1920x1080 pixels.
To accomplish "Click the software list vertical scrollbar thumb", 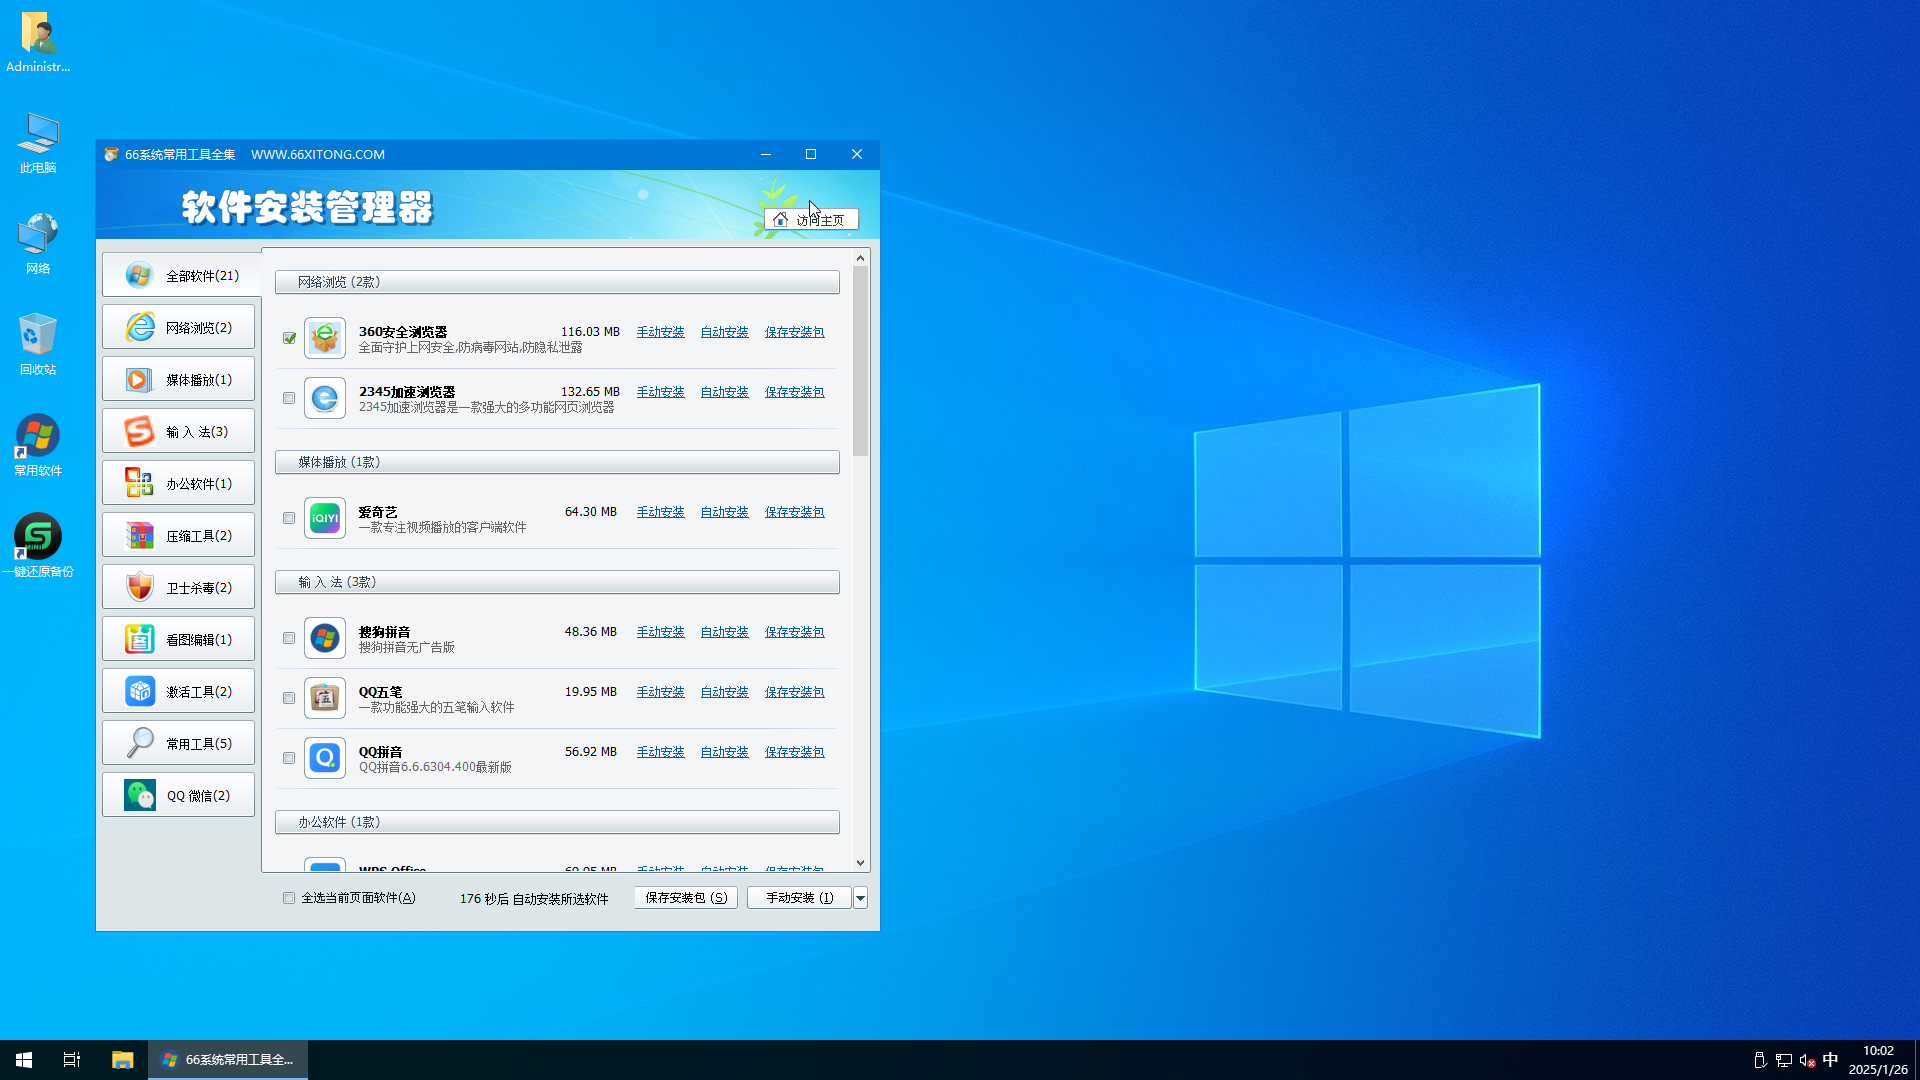I will (860, 360).
